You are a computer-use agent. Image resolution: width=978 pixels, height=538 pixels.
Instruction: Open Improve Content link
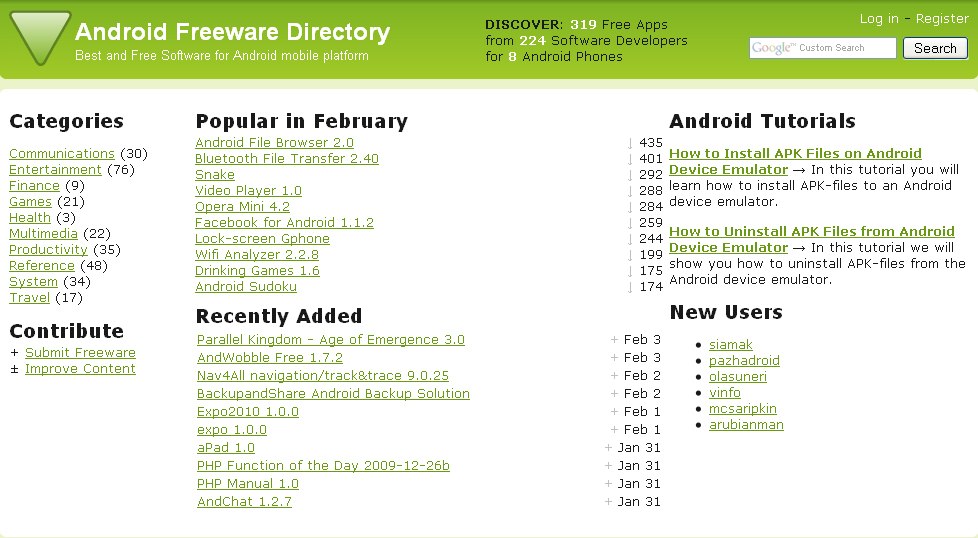pyautogui.click(x=80, y=368)
